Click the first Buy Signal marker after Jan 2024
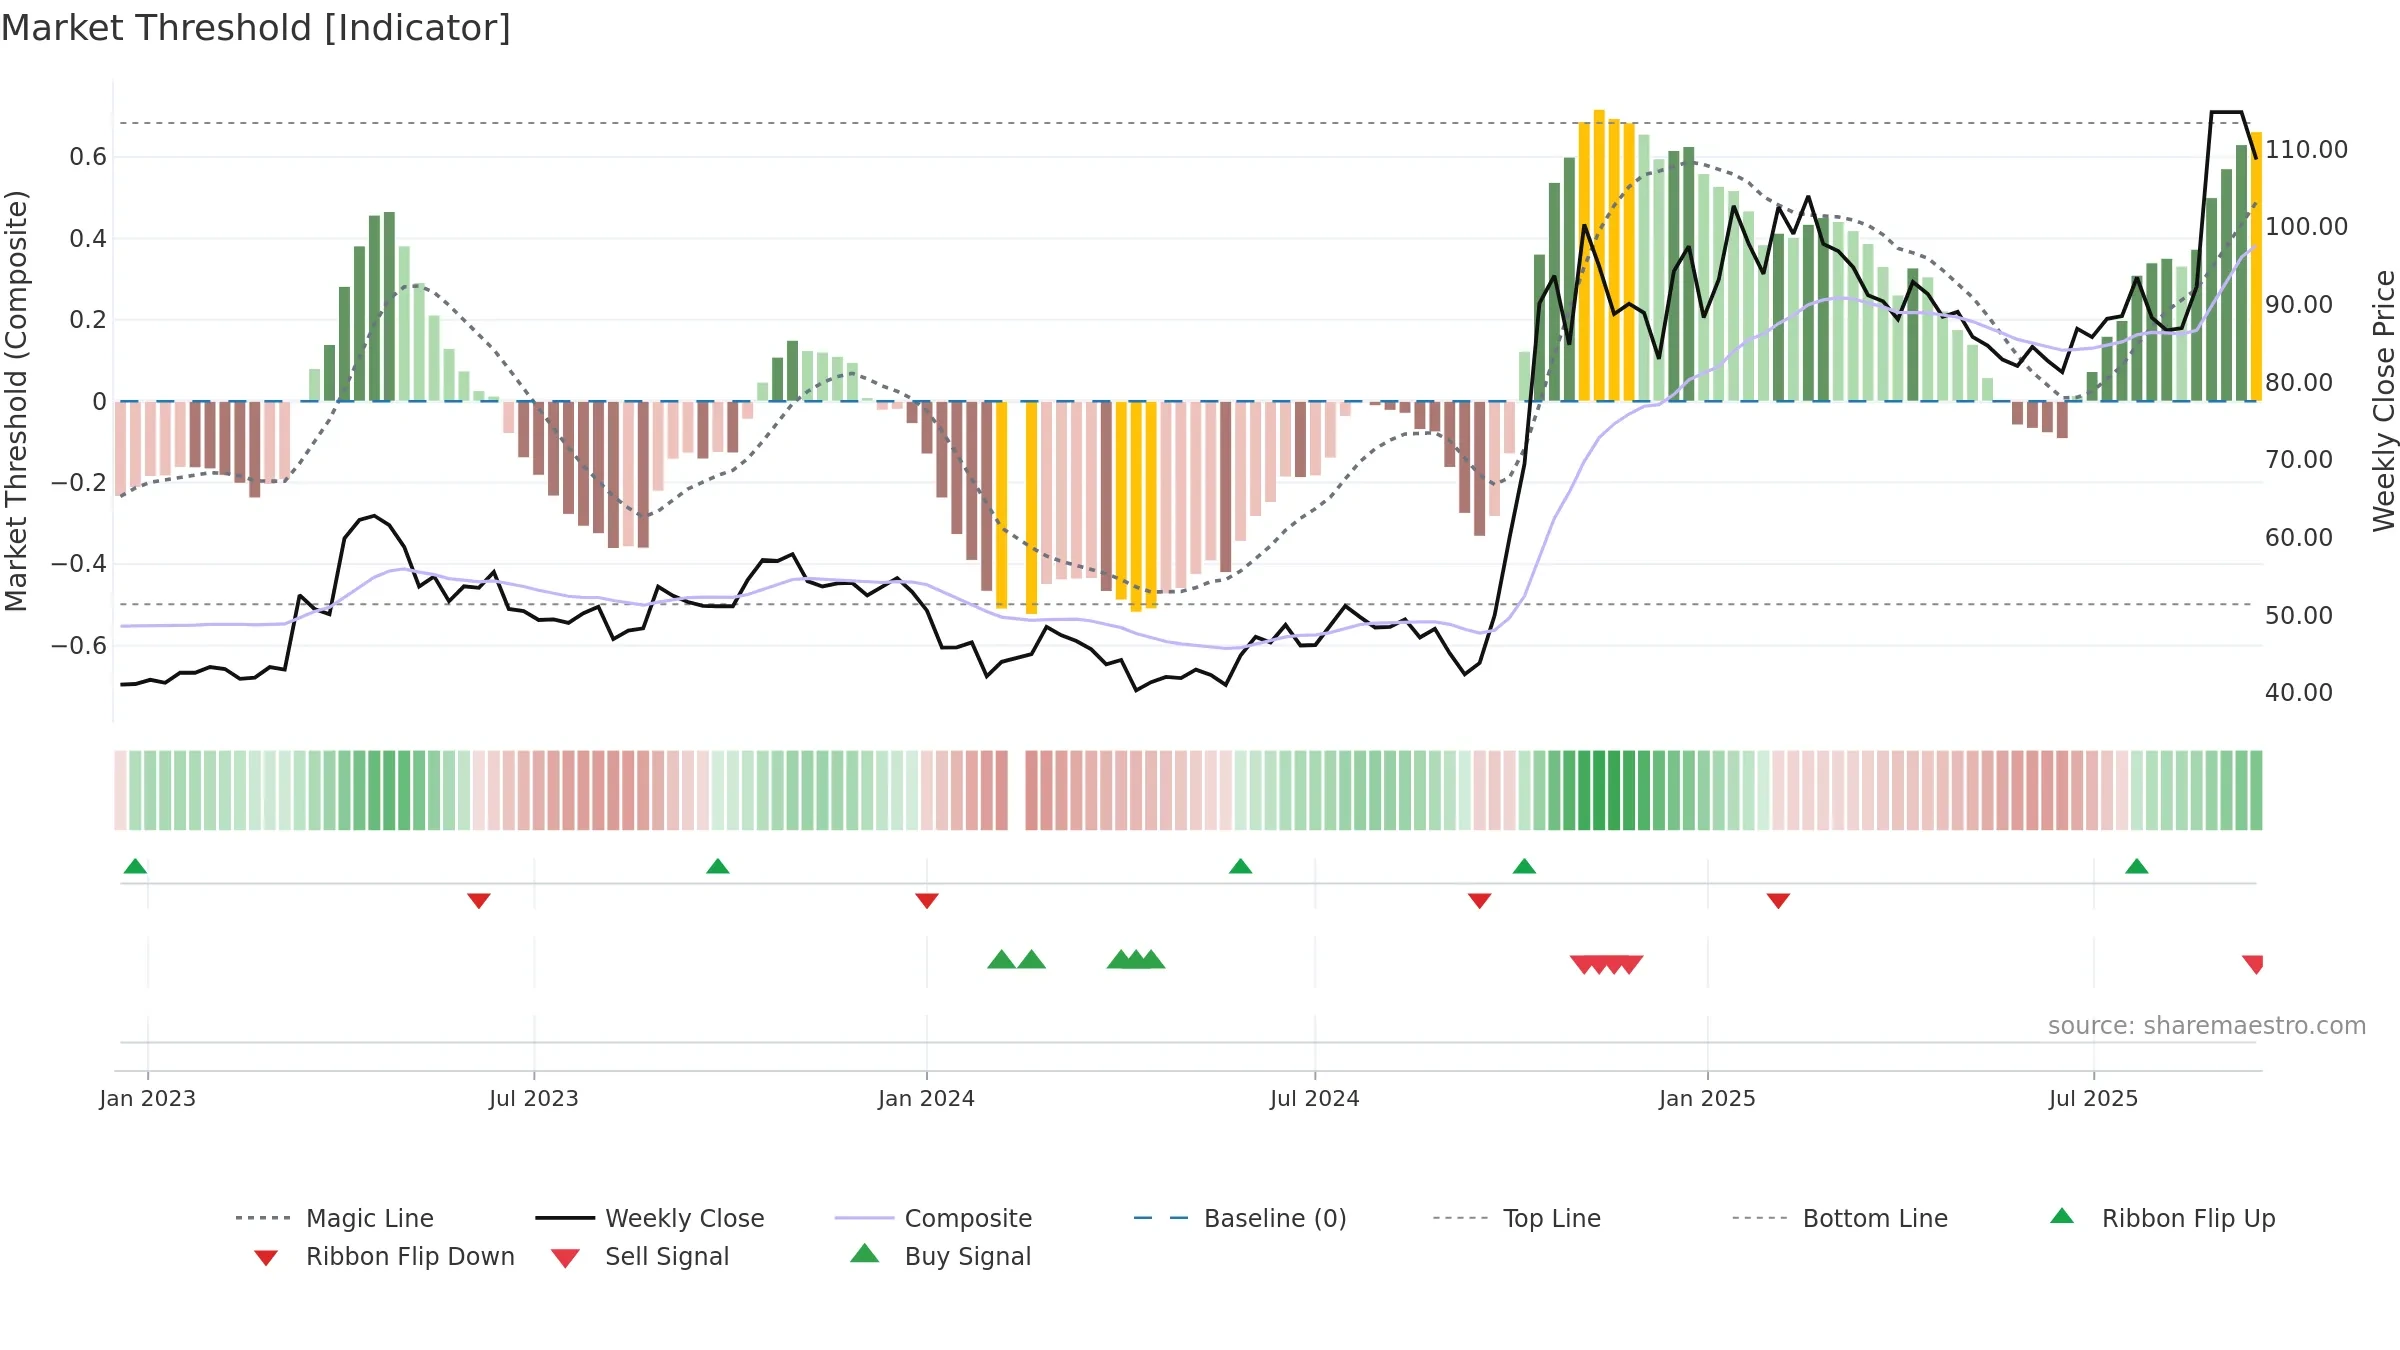 [x=1001, y=960]
